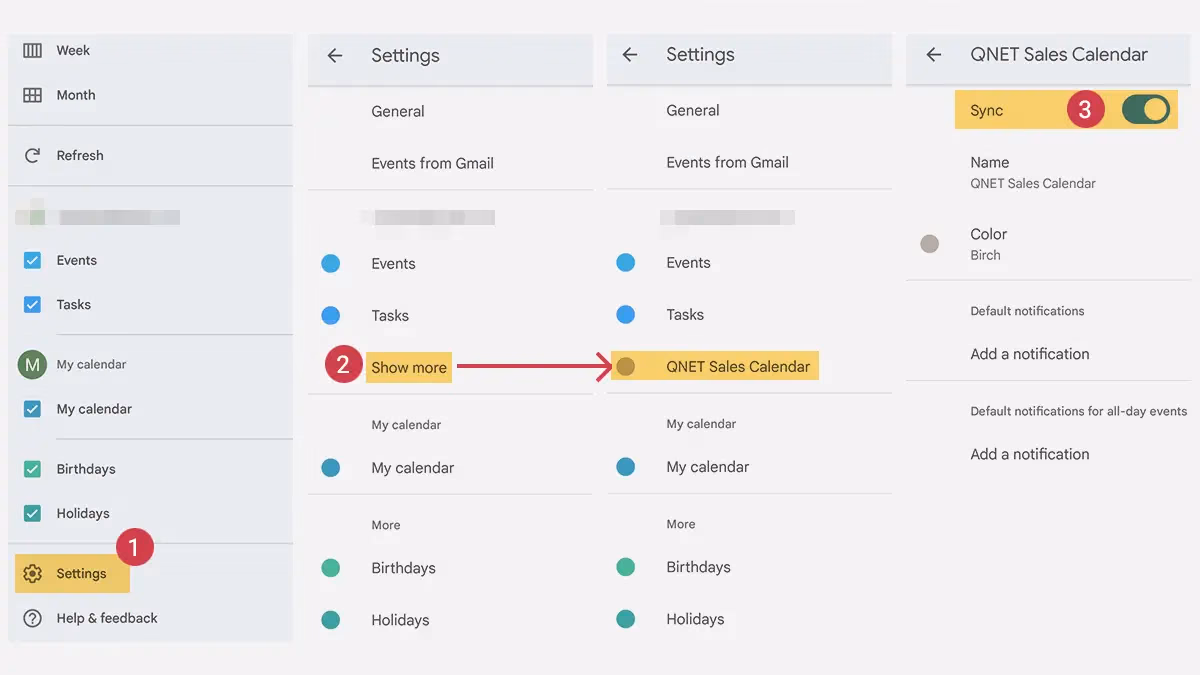Click My calendar account header in sidebar
The height and width of the screenshot is (675, 1200).
click(91, 365)
